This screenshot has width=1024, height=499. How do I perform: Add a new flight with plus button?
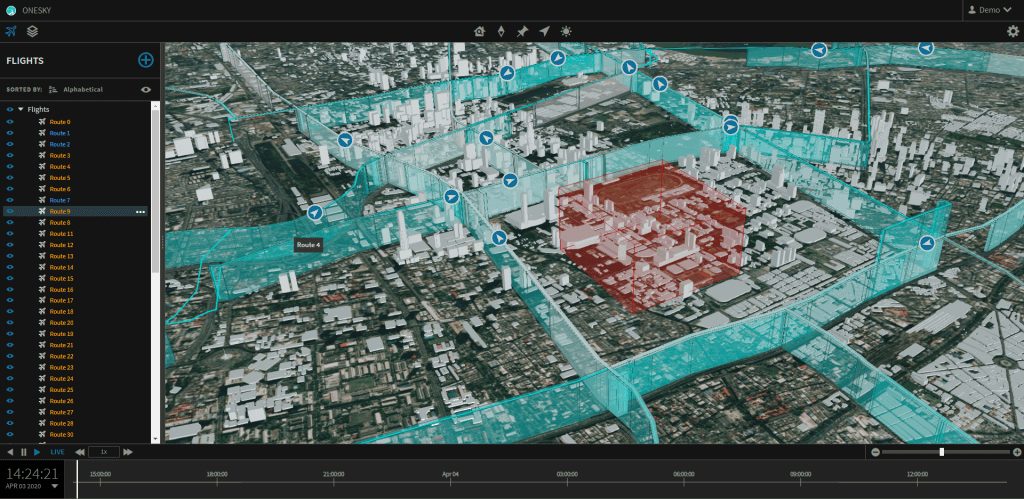point(146,60)
